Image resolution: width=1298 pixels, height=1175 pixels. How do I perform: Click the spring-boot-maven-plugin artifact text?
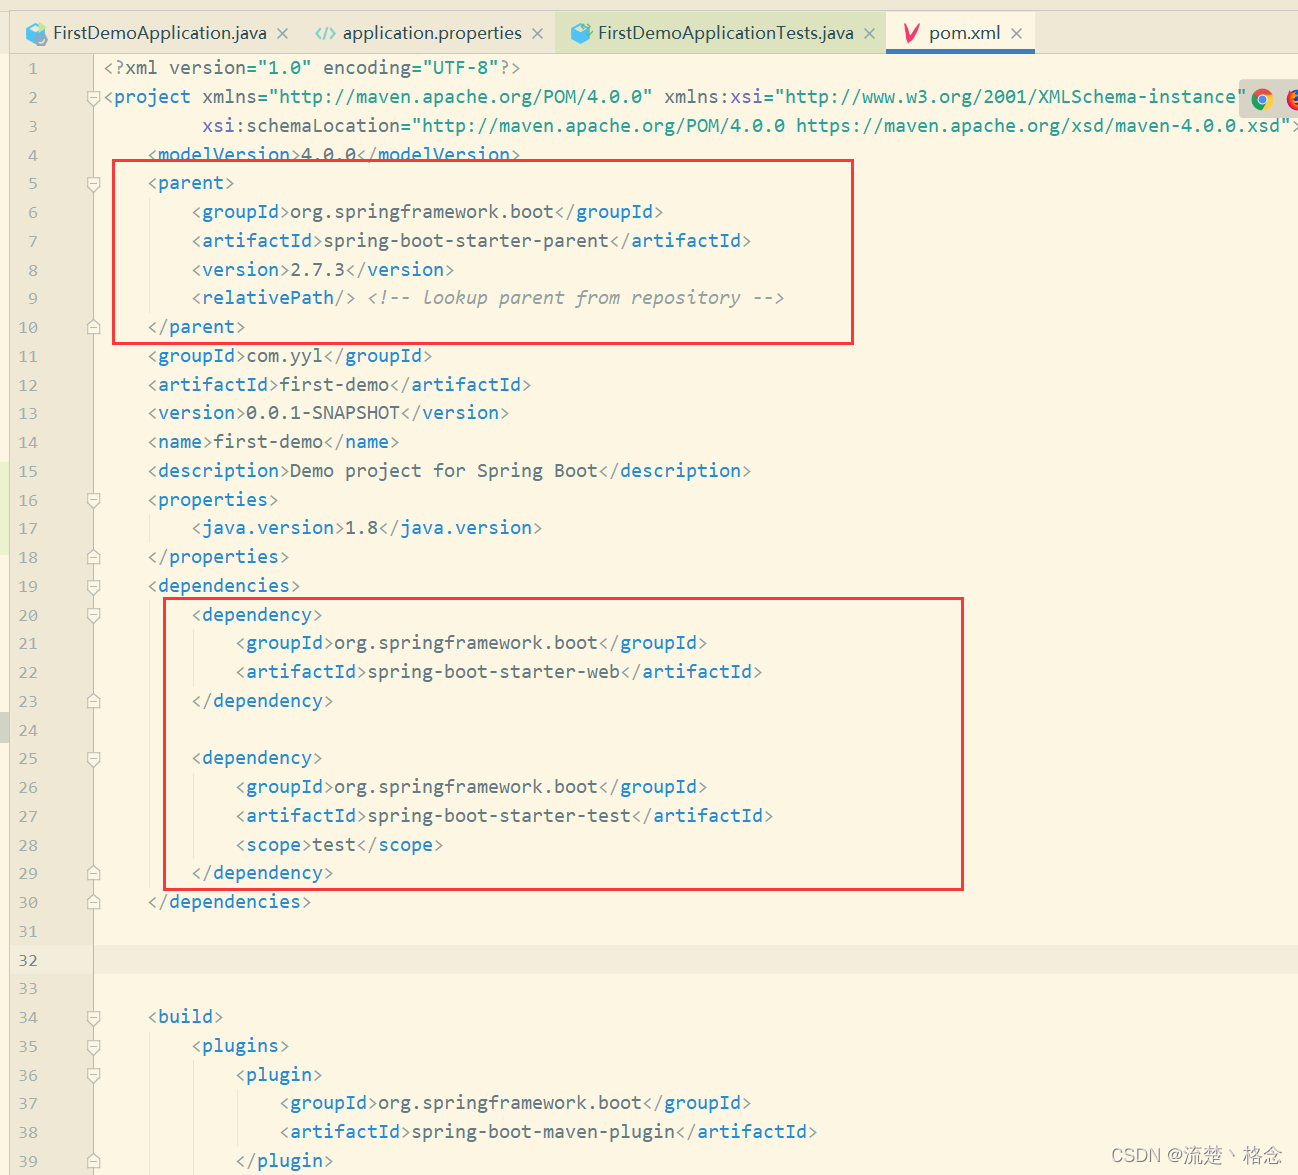click(x=543, y=1132)
